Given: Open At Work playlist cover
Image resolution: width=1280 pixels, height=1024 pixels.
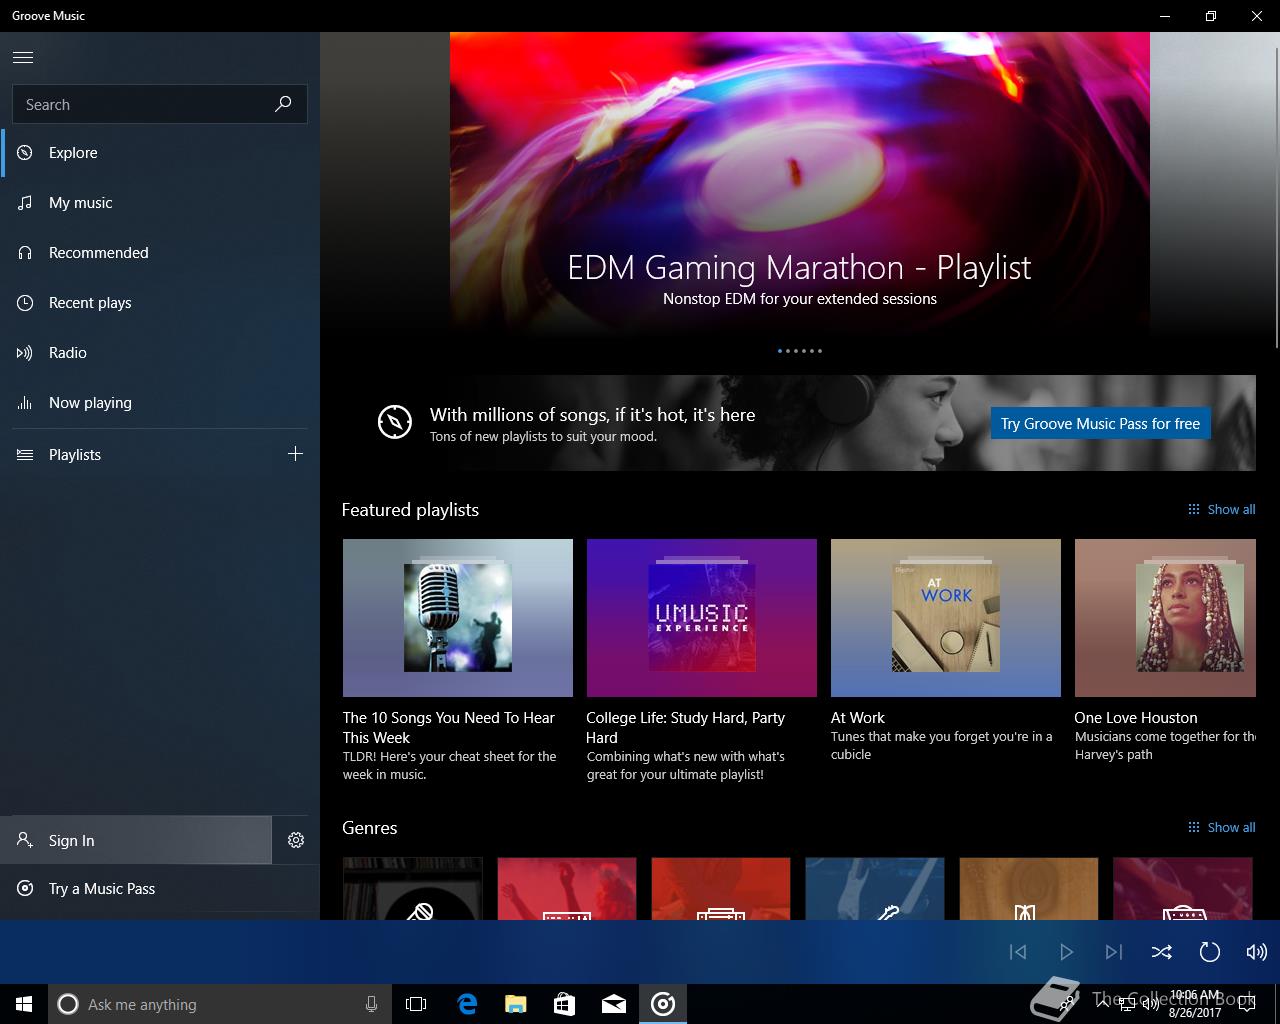Looking at the screenshot, I should (x=946, y=618).
